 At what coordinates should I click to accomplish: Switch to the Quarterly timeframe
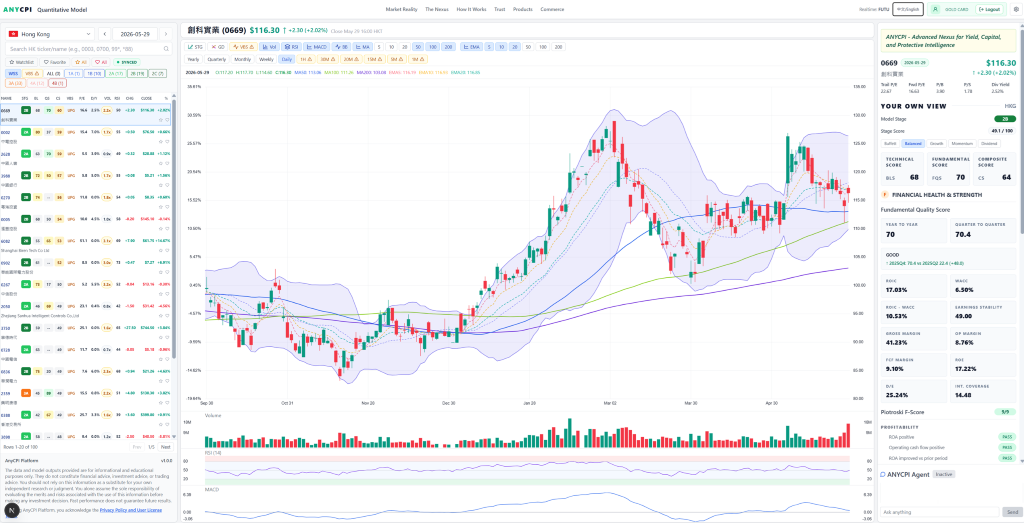pyautogui.click(x=217, y=59)
